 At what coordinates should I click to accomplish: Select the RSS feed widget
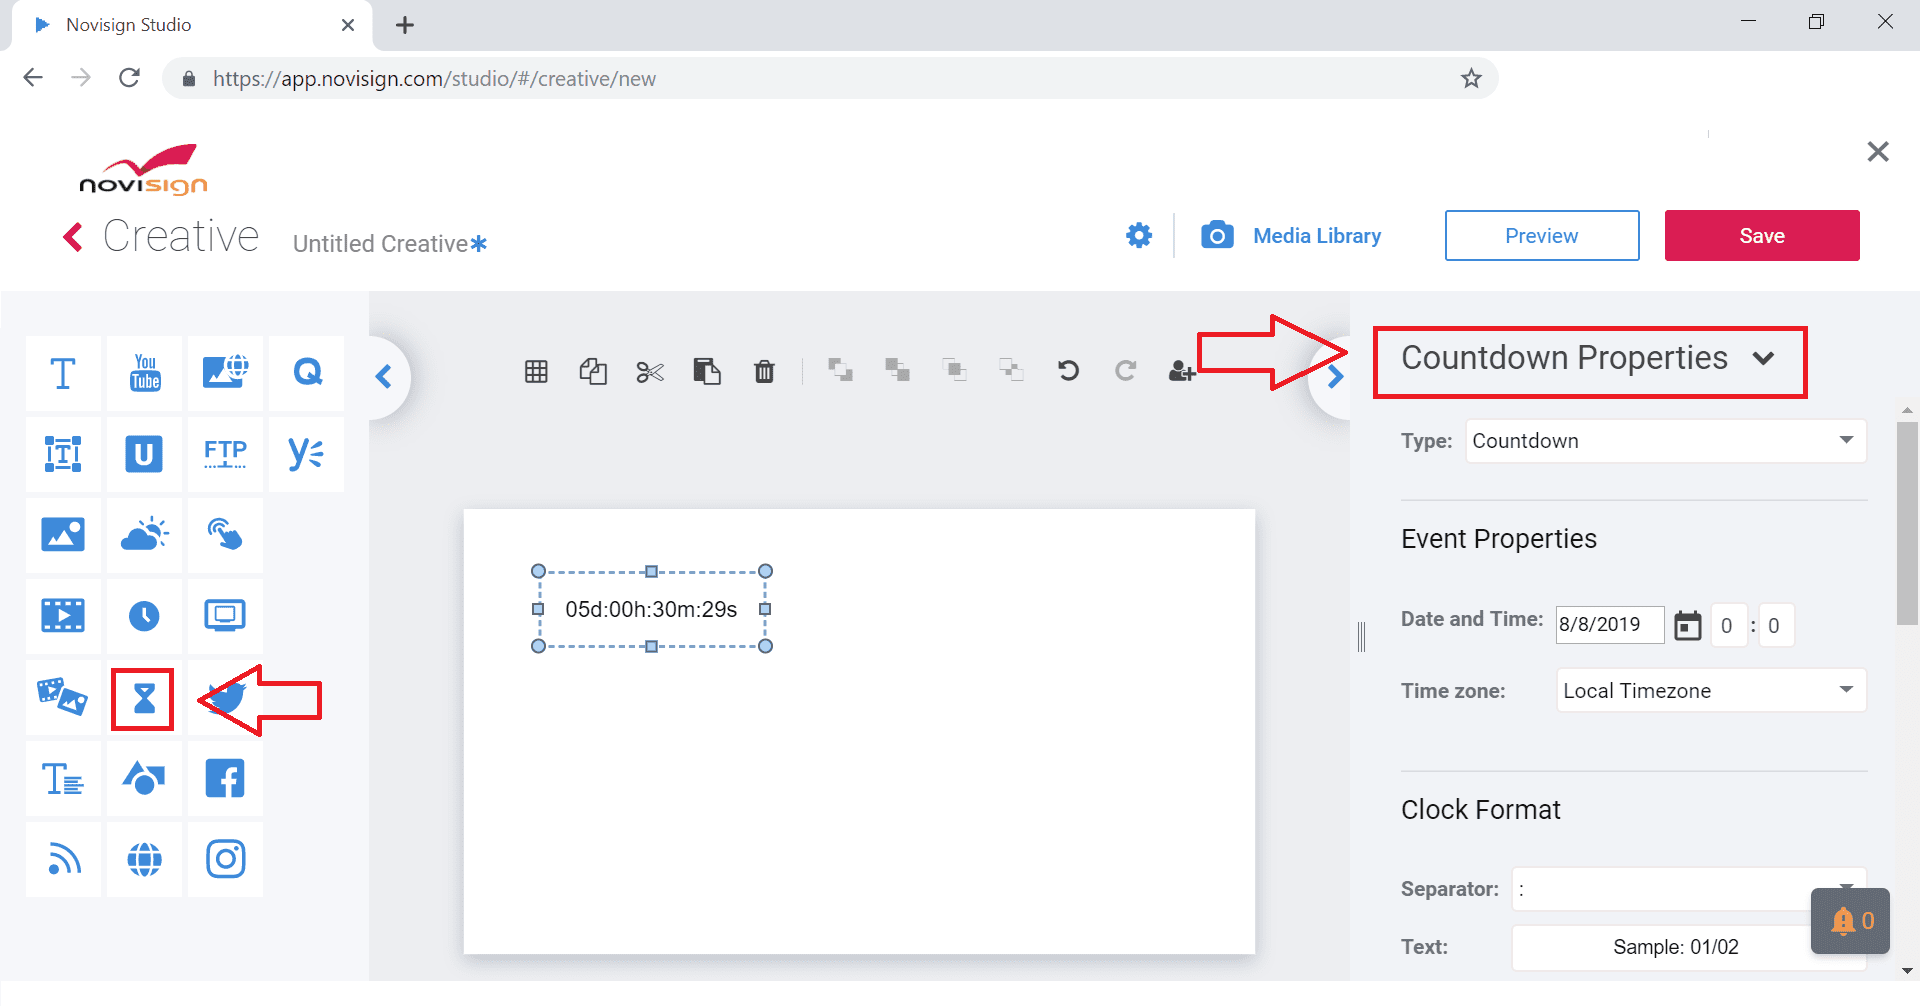click(x=64, y=859)
